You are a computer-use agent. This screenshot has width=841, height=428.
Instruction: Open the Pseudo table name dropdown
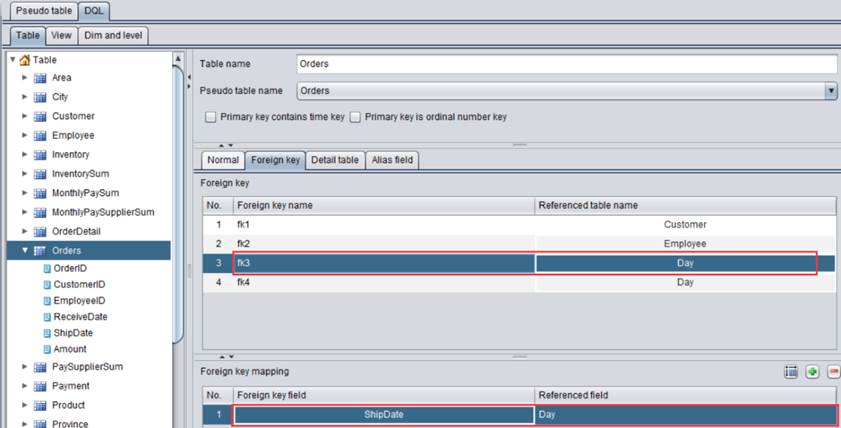coord(831,91)
